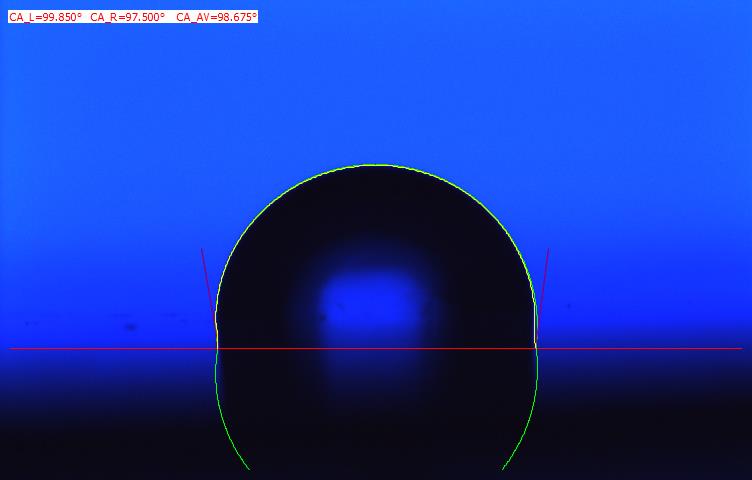Click the dark smudge left of the droplet

(x=128, y=326)
